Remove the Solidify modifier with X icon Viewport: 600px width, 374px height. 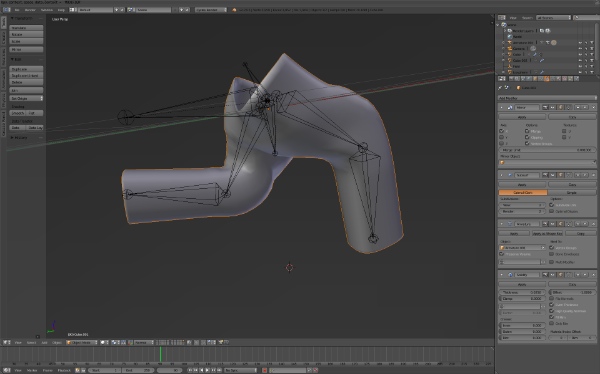pos(593,275)
